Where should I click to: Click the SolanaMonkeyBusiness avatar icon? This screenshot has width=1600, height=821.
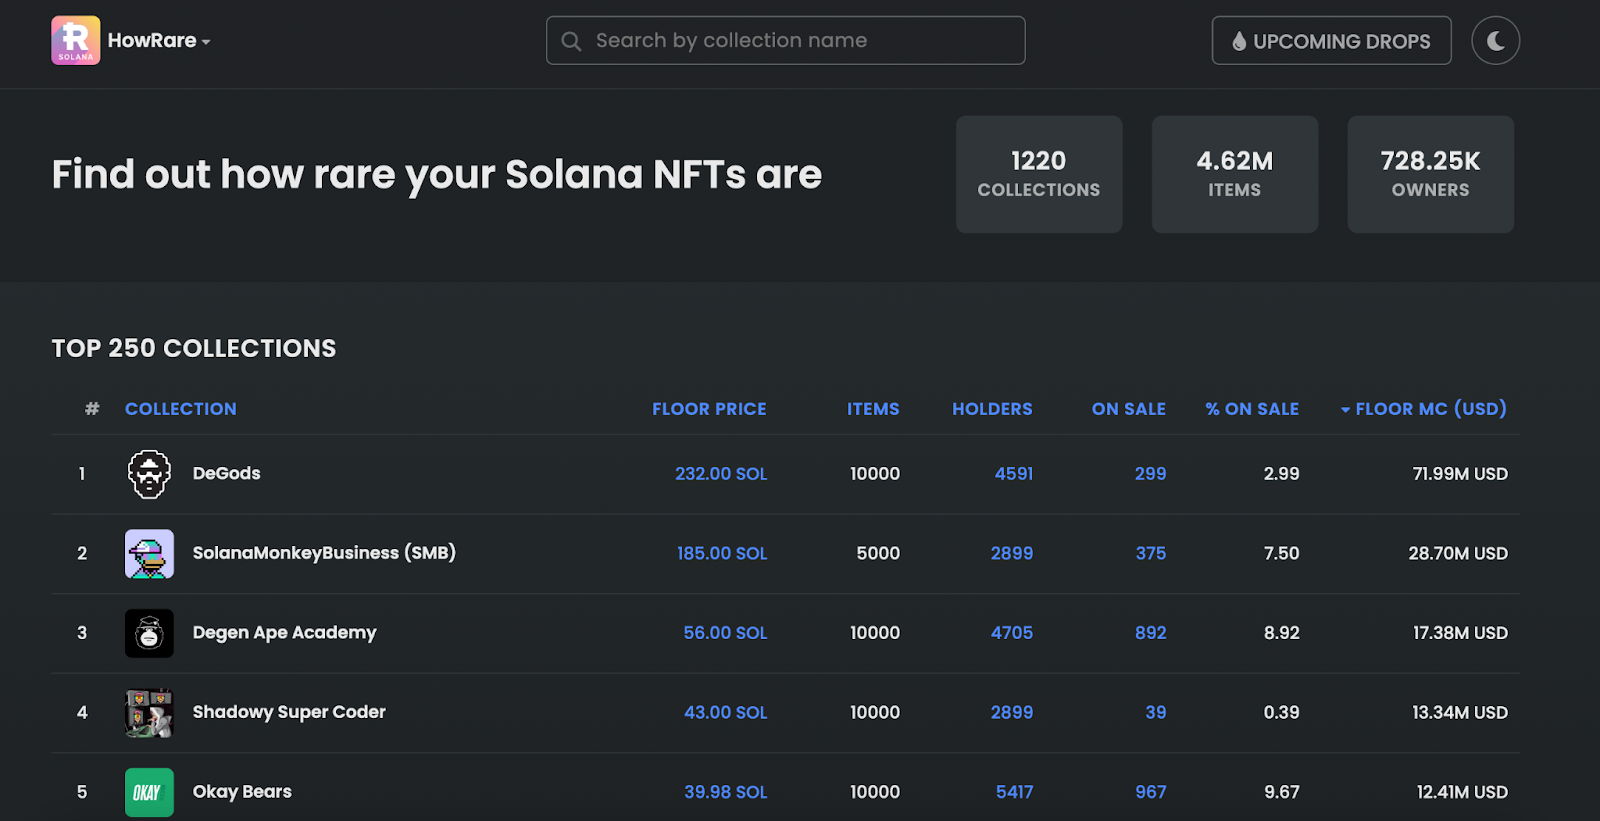tap(149, 554)
